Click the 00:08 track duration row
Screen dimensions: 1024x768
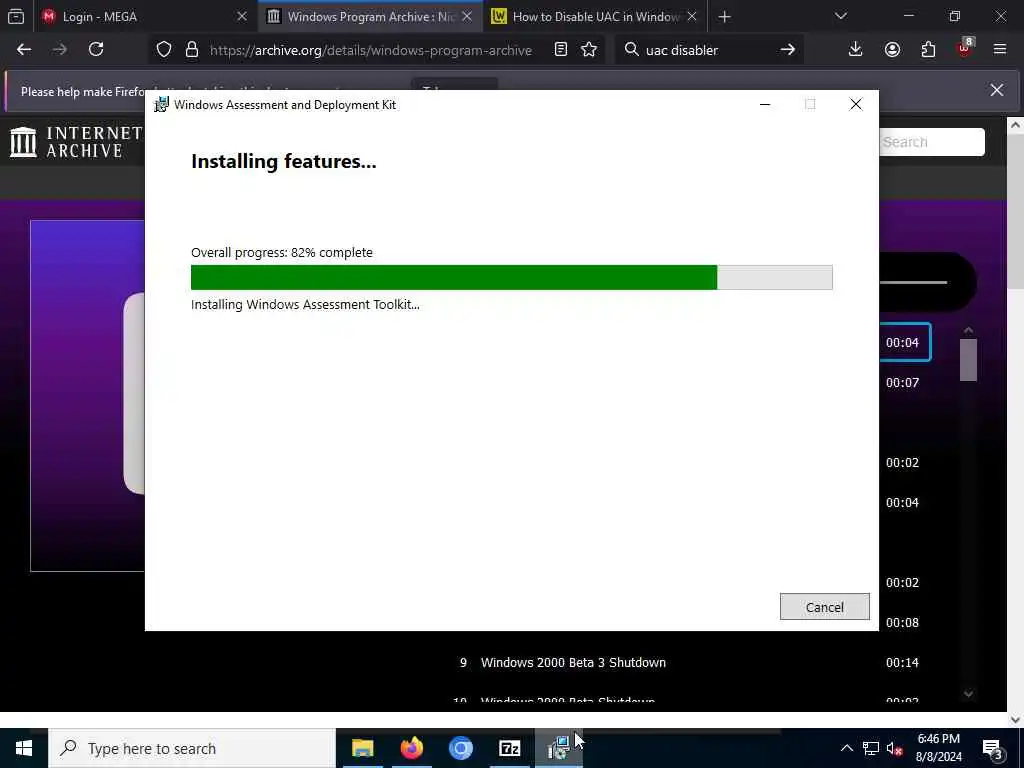coord(903,622)
